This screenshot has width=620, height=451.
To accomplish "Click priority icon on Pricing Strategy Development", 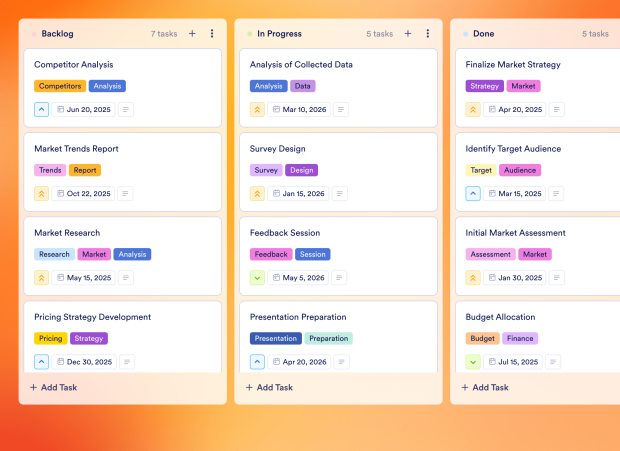I will [42, 361].
